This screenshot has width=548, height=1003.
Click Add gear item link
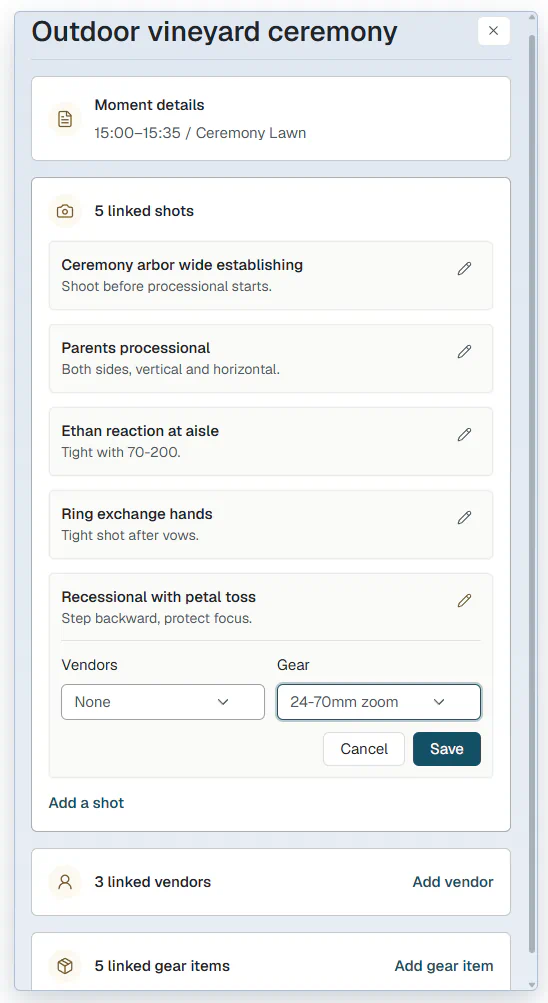coord(444,966)
